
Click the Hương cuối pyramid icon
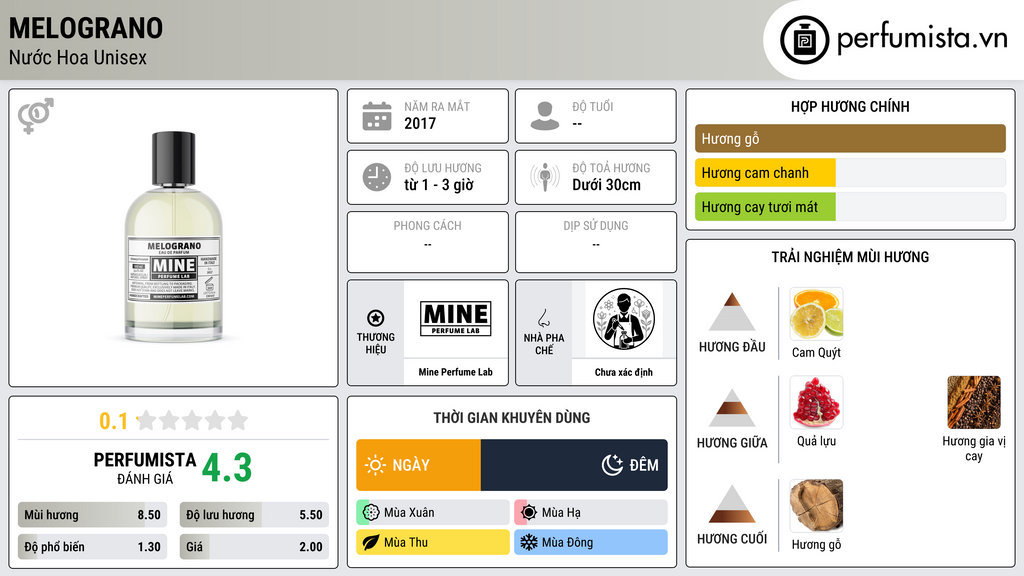point(732,504)
